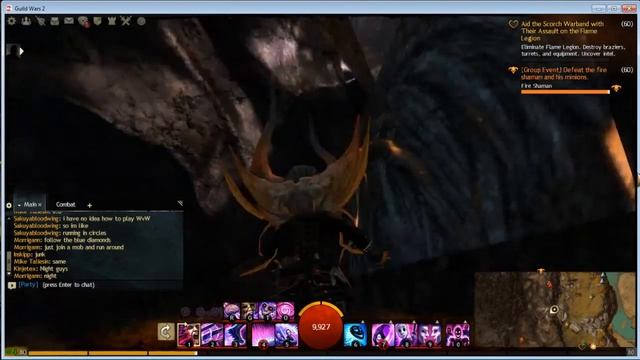The image size is (640, 360).
Task: Open the skill picker arrow above skill 6
Action: click(x=362, y=322)
